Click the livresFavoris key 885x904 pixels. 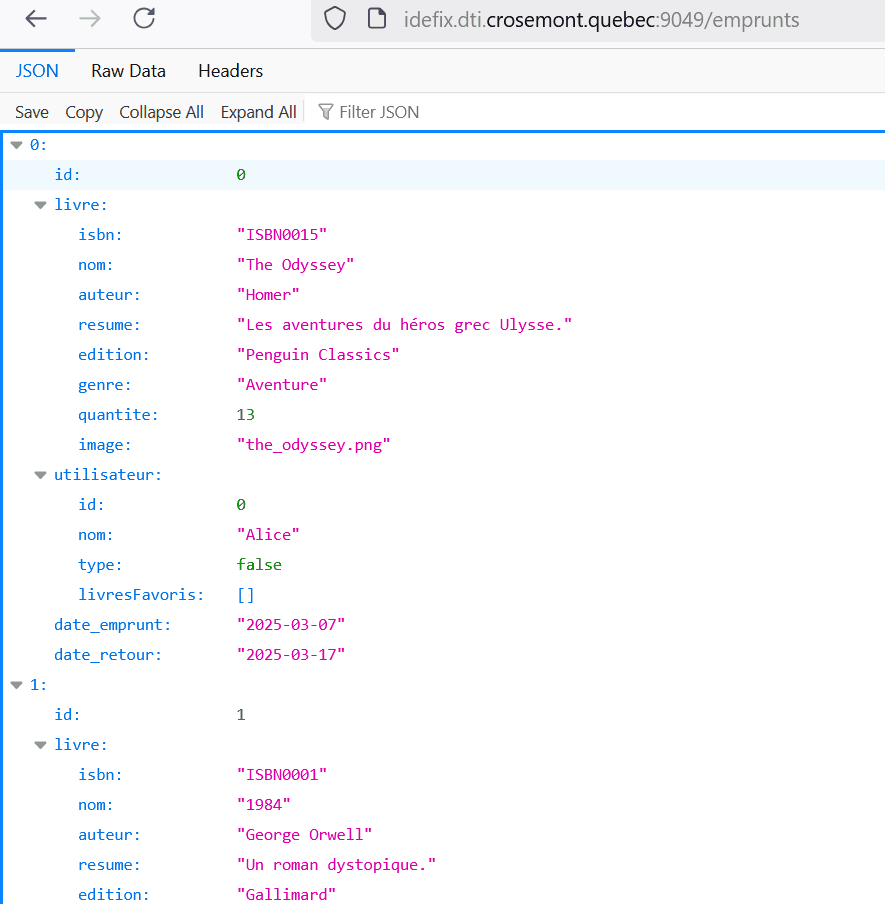[x=141, y=594]
